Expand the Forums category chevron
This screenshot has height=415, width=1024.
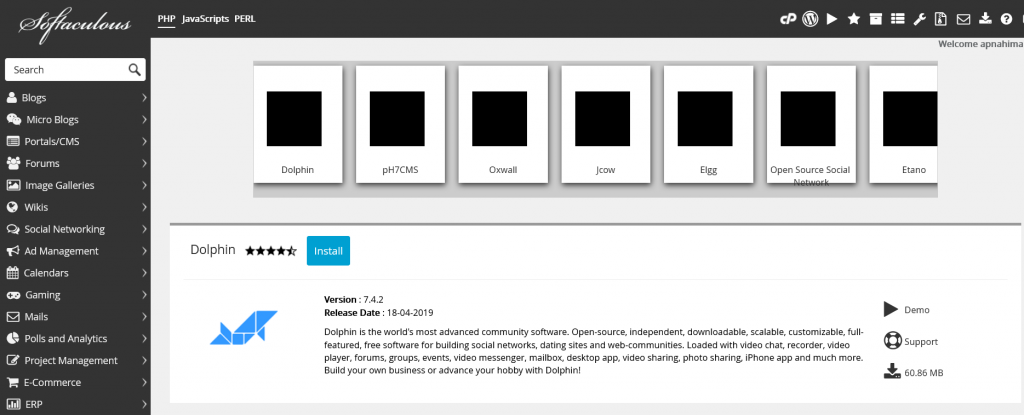click(x=144, y=163)
